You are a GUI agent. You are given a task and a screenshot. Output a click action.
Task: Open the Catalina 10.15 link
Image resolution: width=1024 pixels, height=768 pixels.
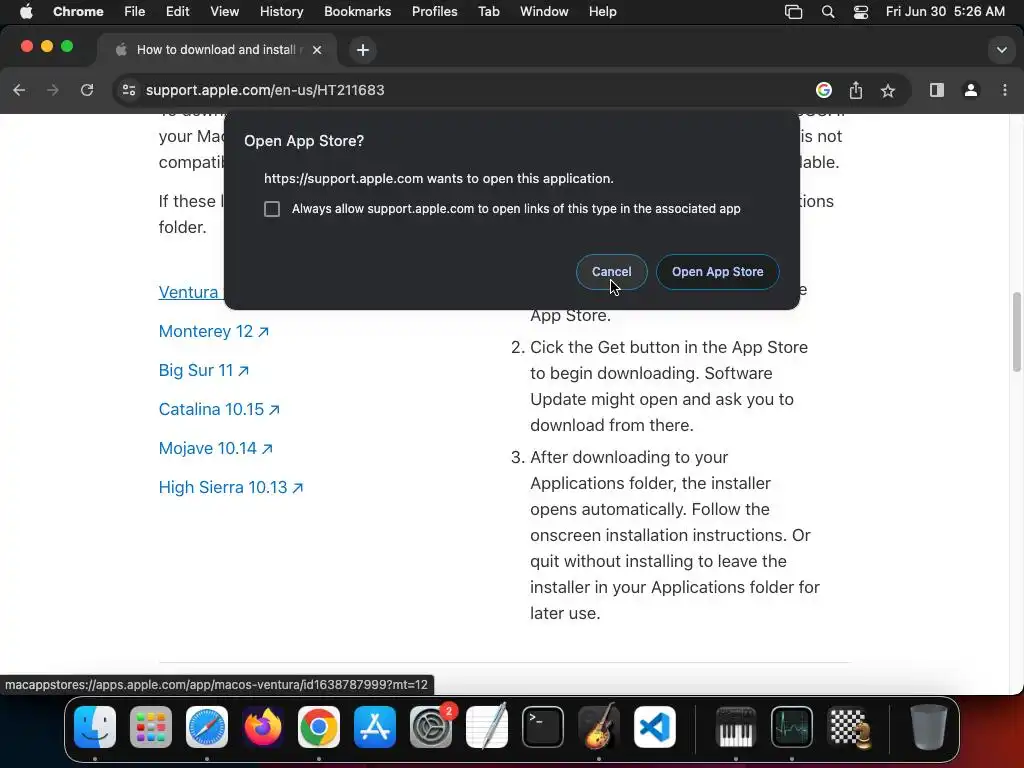point(219,409)
